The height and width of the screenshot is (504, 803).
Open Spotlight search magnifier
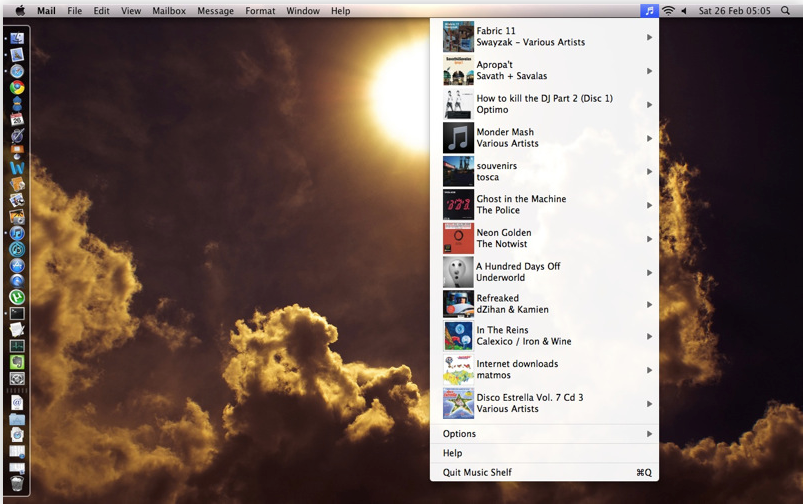point(785,10)
